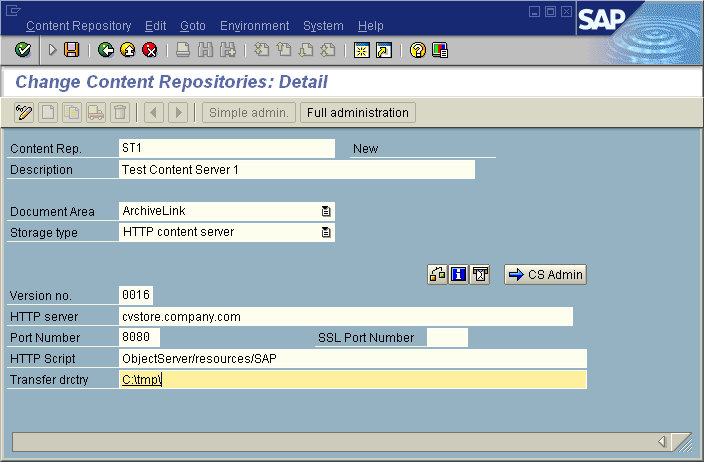Open the Environment menu
Screen dimensions: 704x462
point(254,26)
